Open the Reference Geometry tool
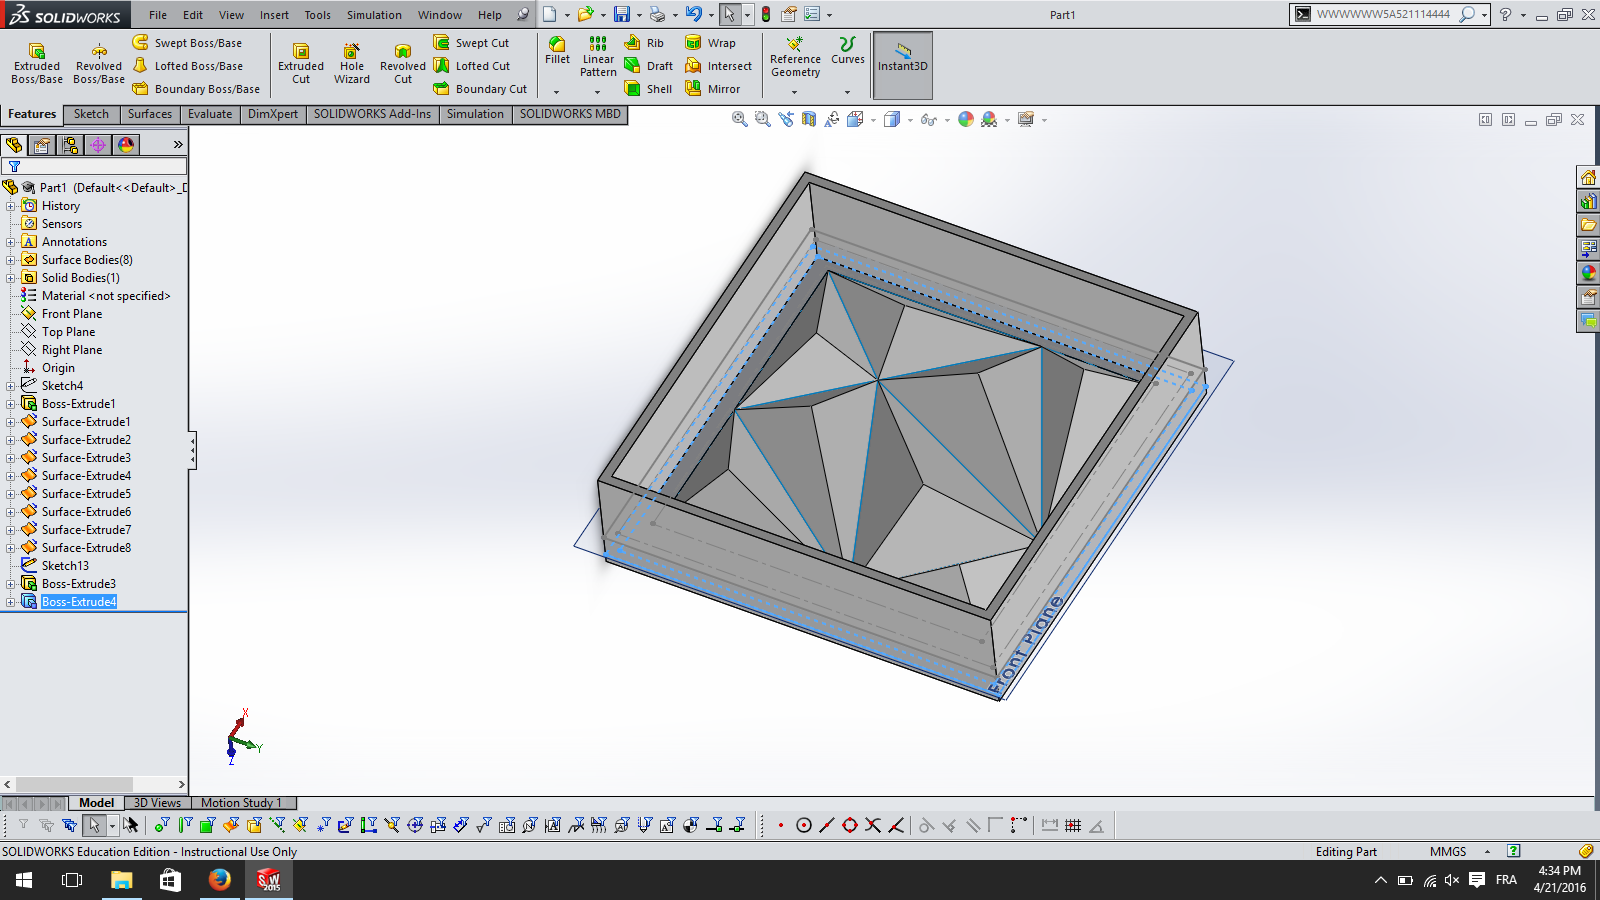This screenshot has height=900, width=1600. pos(795,58)
